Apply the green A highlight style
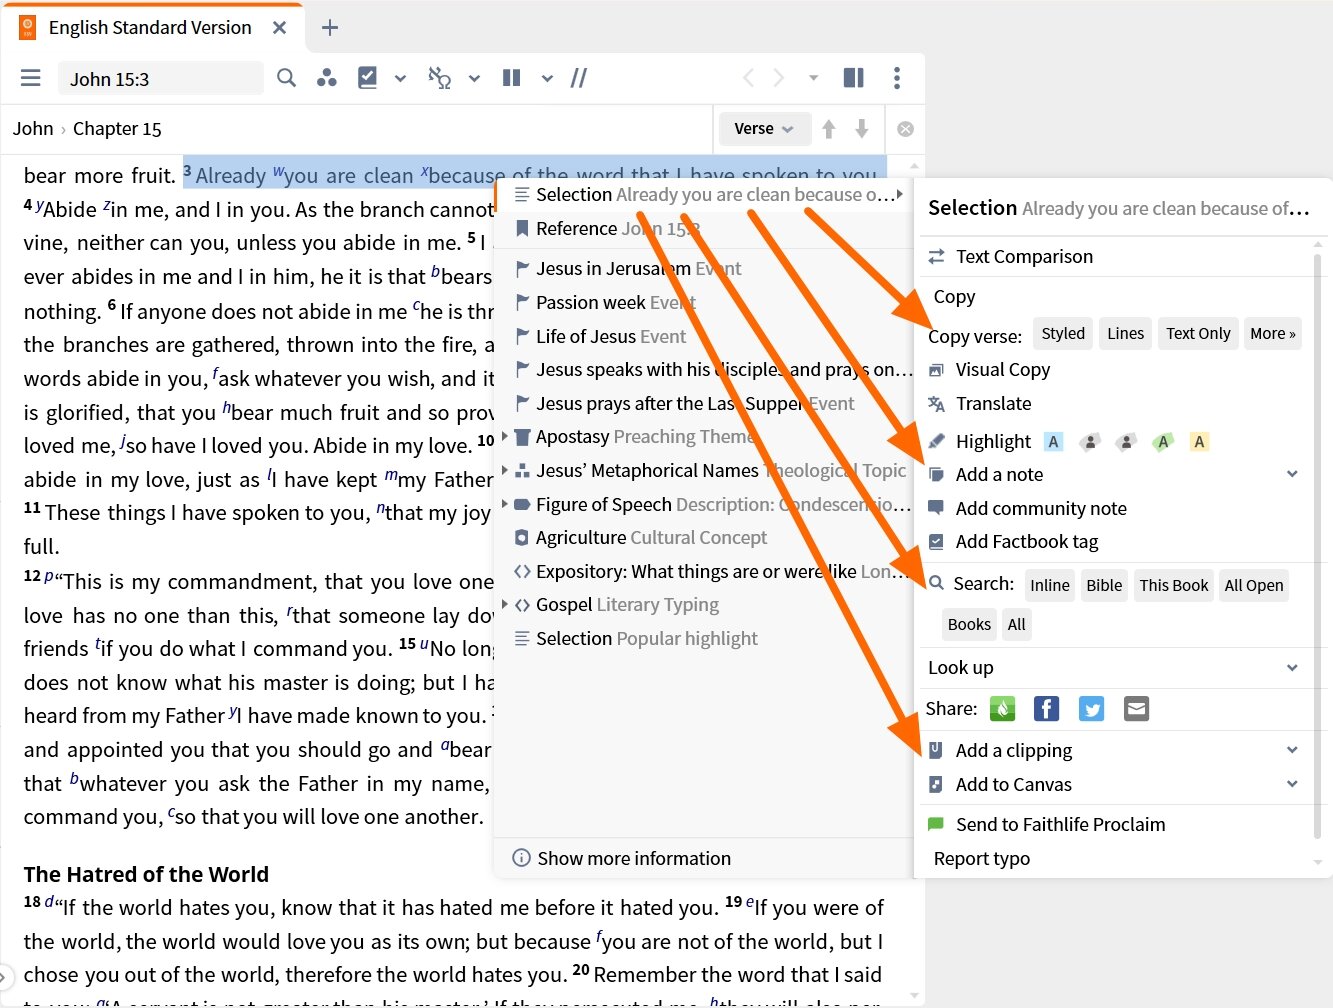1333x1008 pixels. tap(1163, 442)
